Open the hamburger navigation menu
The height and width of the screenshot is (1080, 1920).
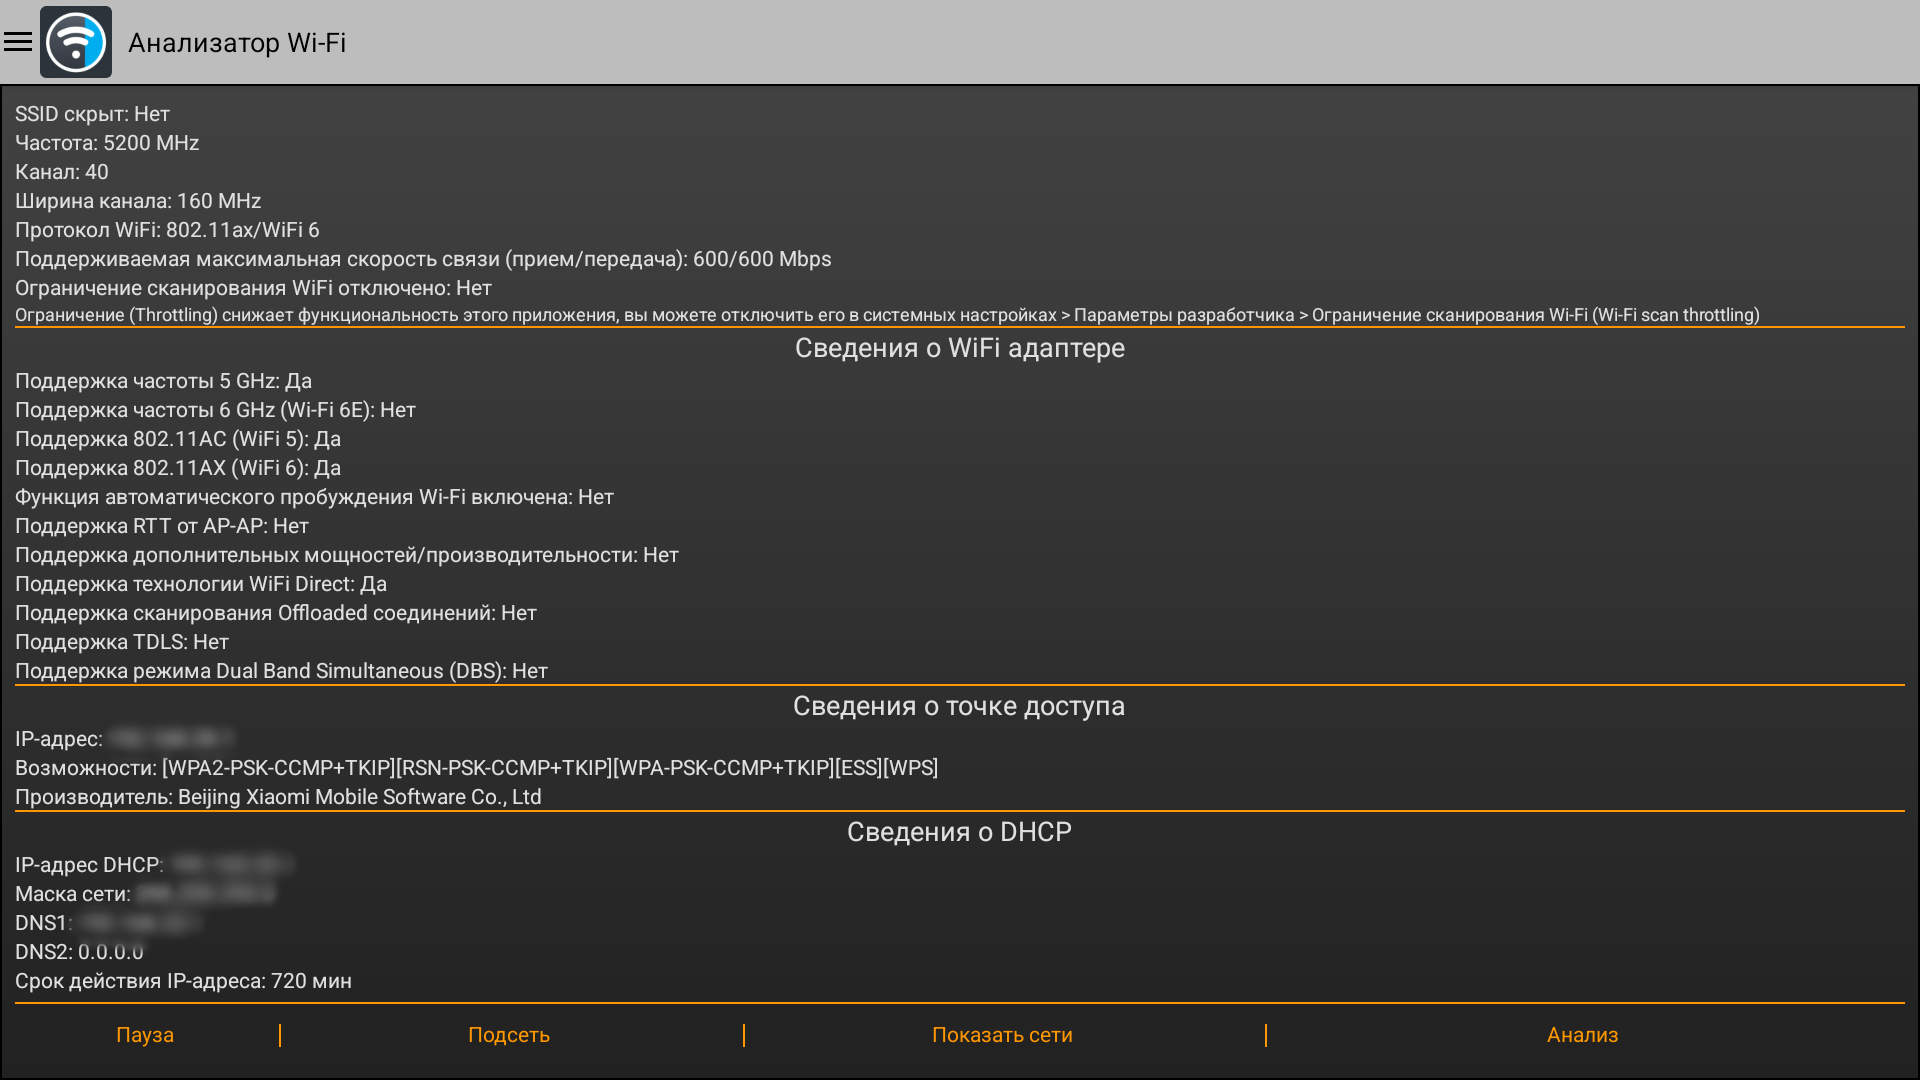[18, 42]
